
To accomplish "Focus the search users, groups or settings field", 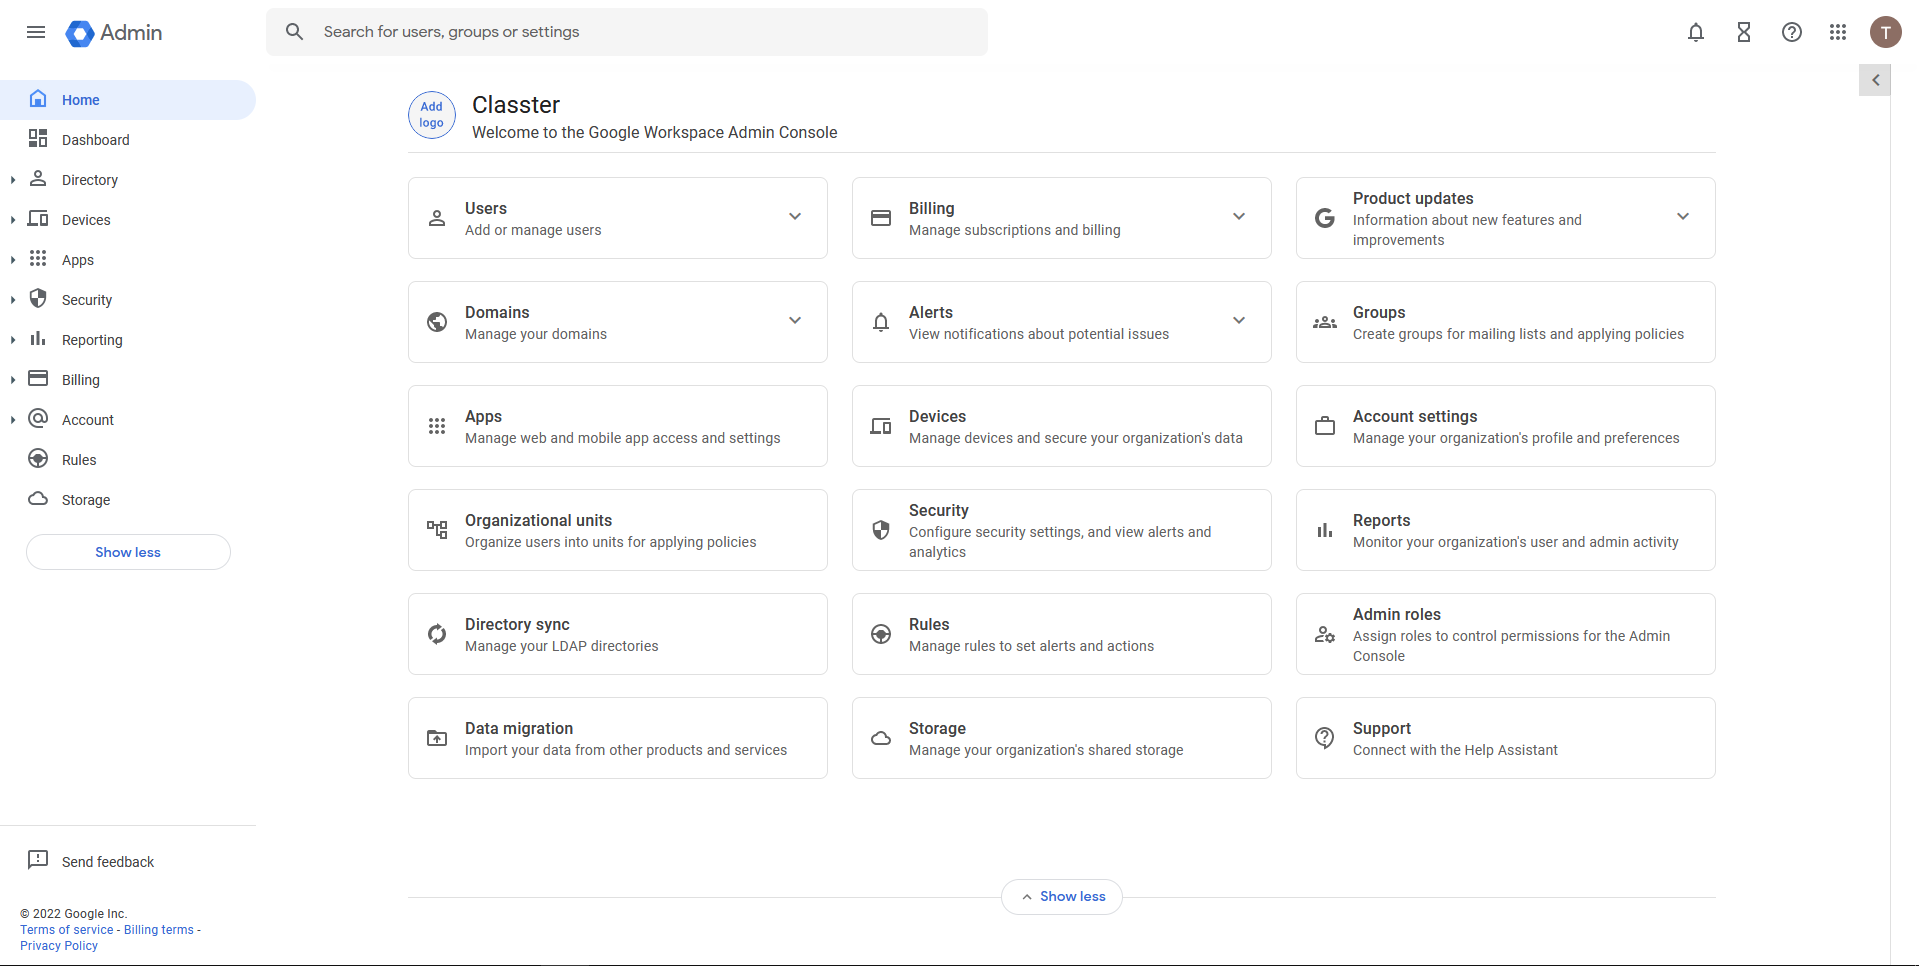I will (x=627, y=32).
